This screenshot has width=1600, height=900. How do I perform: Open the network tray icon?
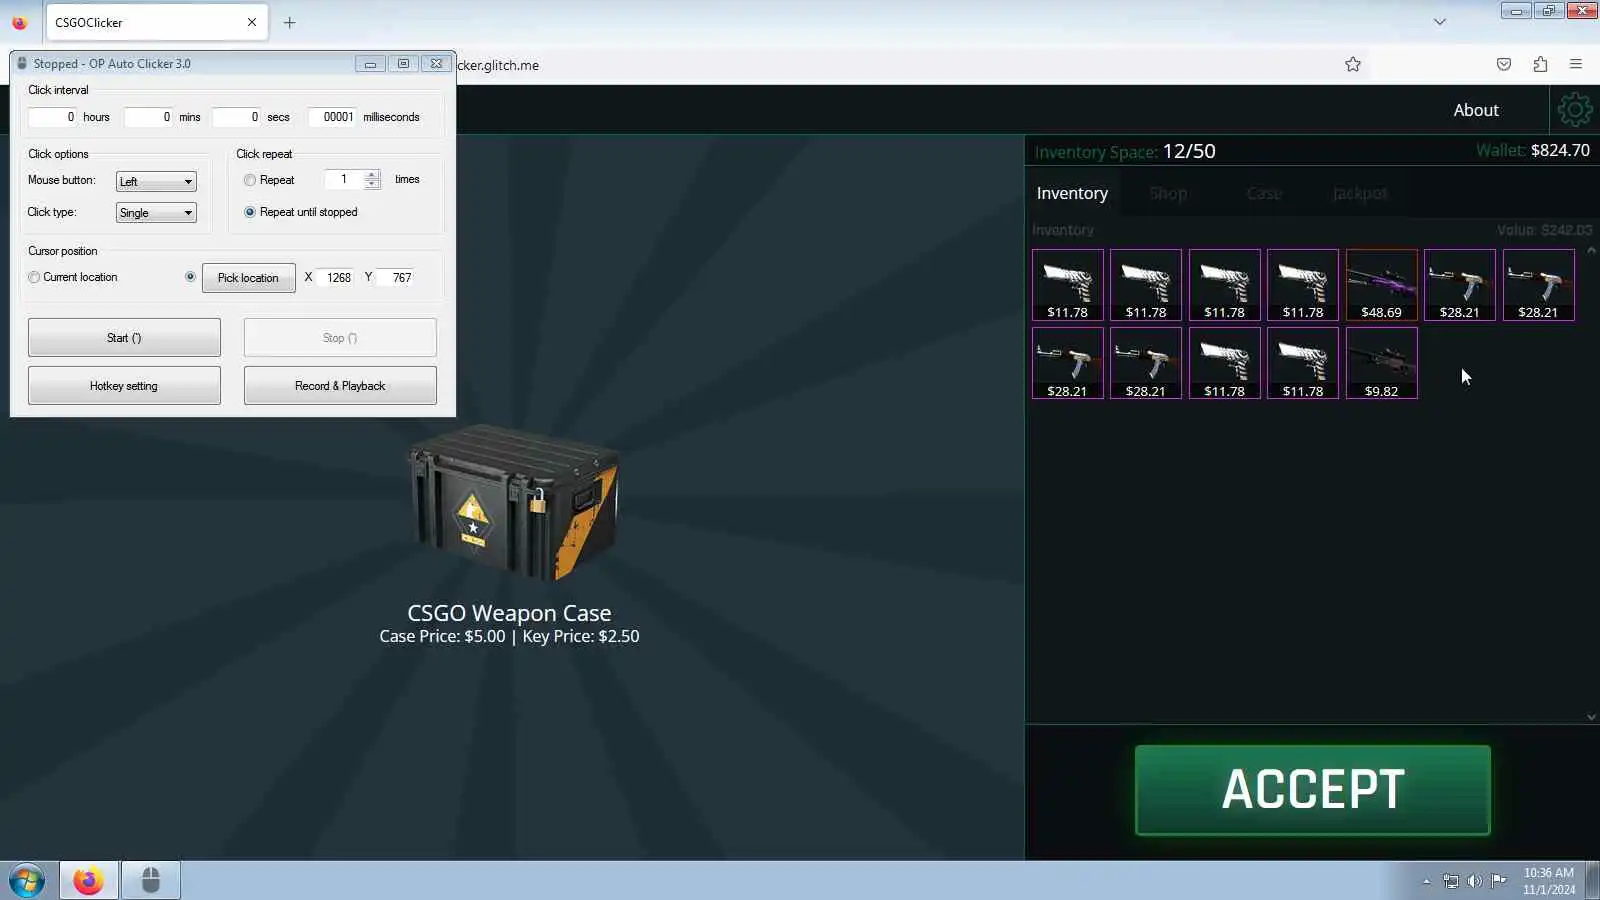pyautogui.click(x=1451, y=881)
